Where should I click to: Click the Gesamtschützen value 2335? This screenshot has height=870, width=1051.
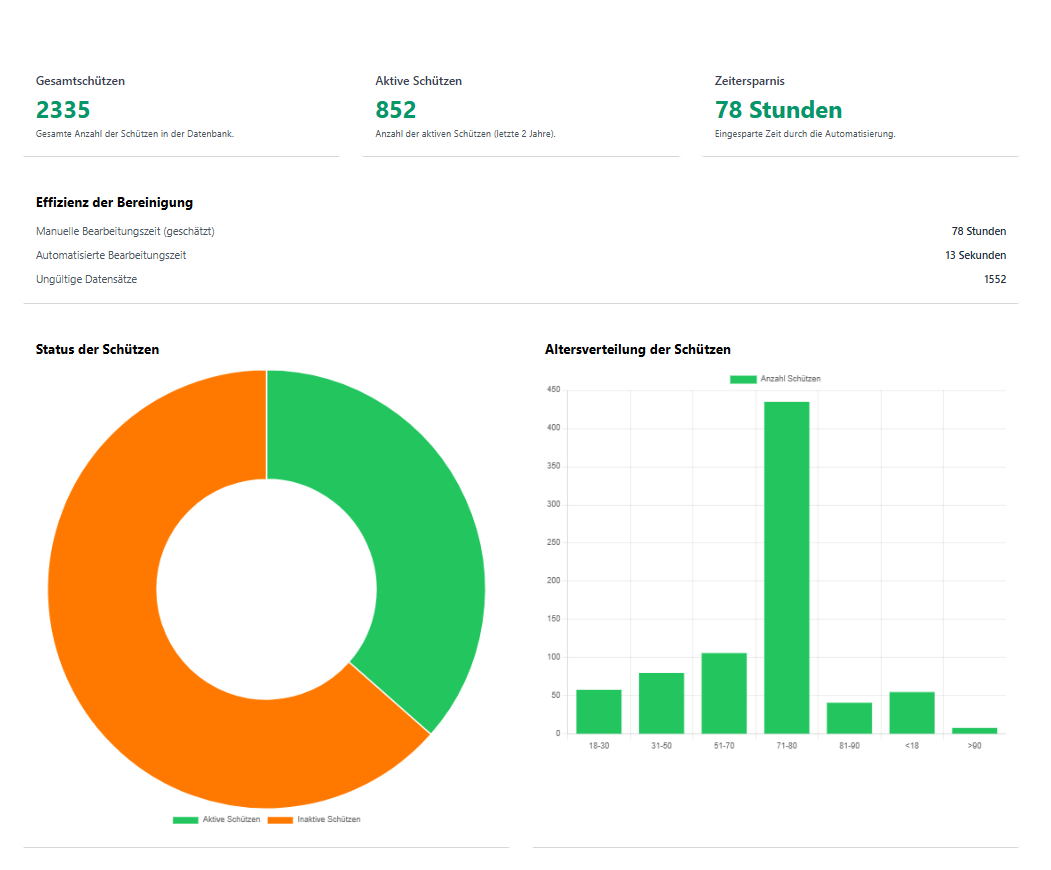pos(63,110)
